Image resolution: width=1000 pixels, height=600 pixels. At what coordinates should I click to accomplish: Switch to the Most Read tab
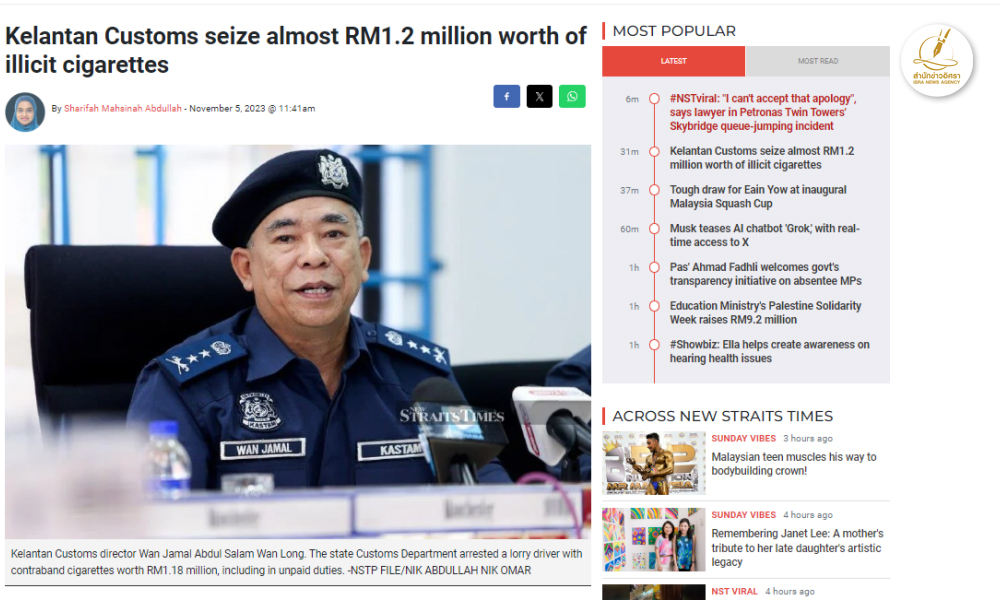pos(818,61)
